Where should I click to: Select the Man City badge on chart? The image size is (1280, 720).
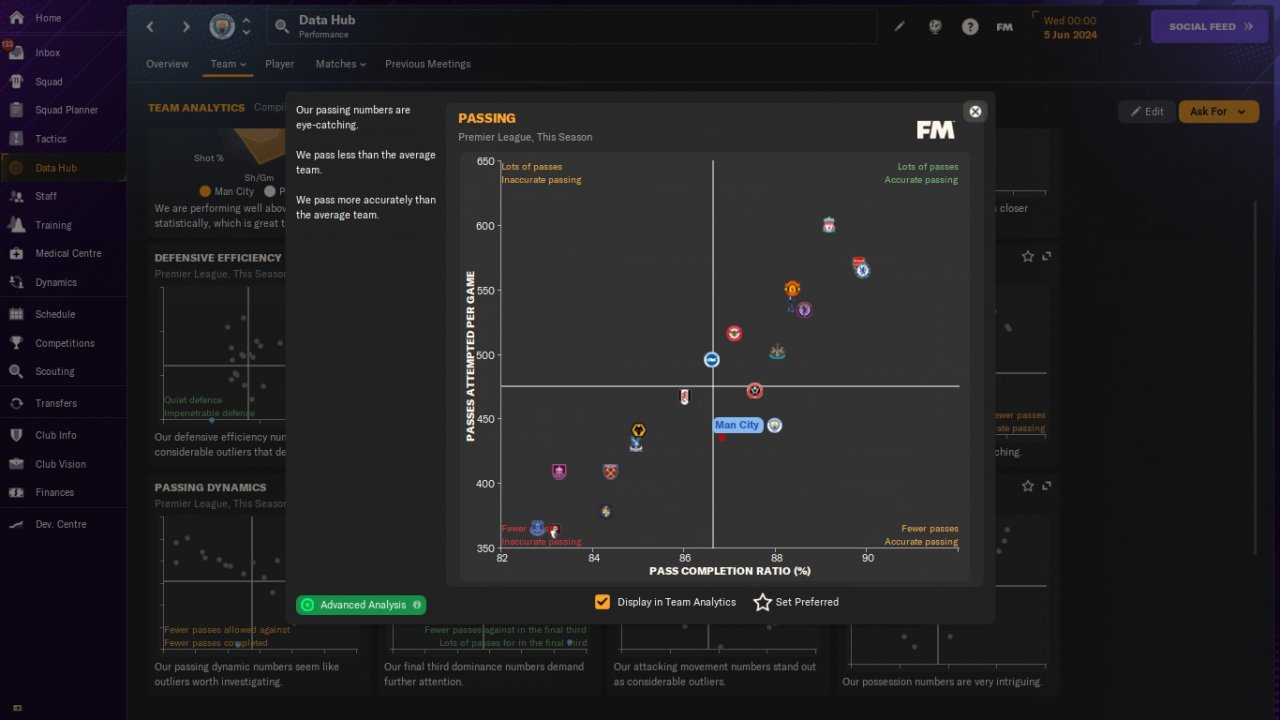point(774,425)
